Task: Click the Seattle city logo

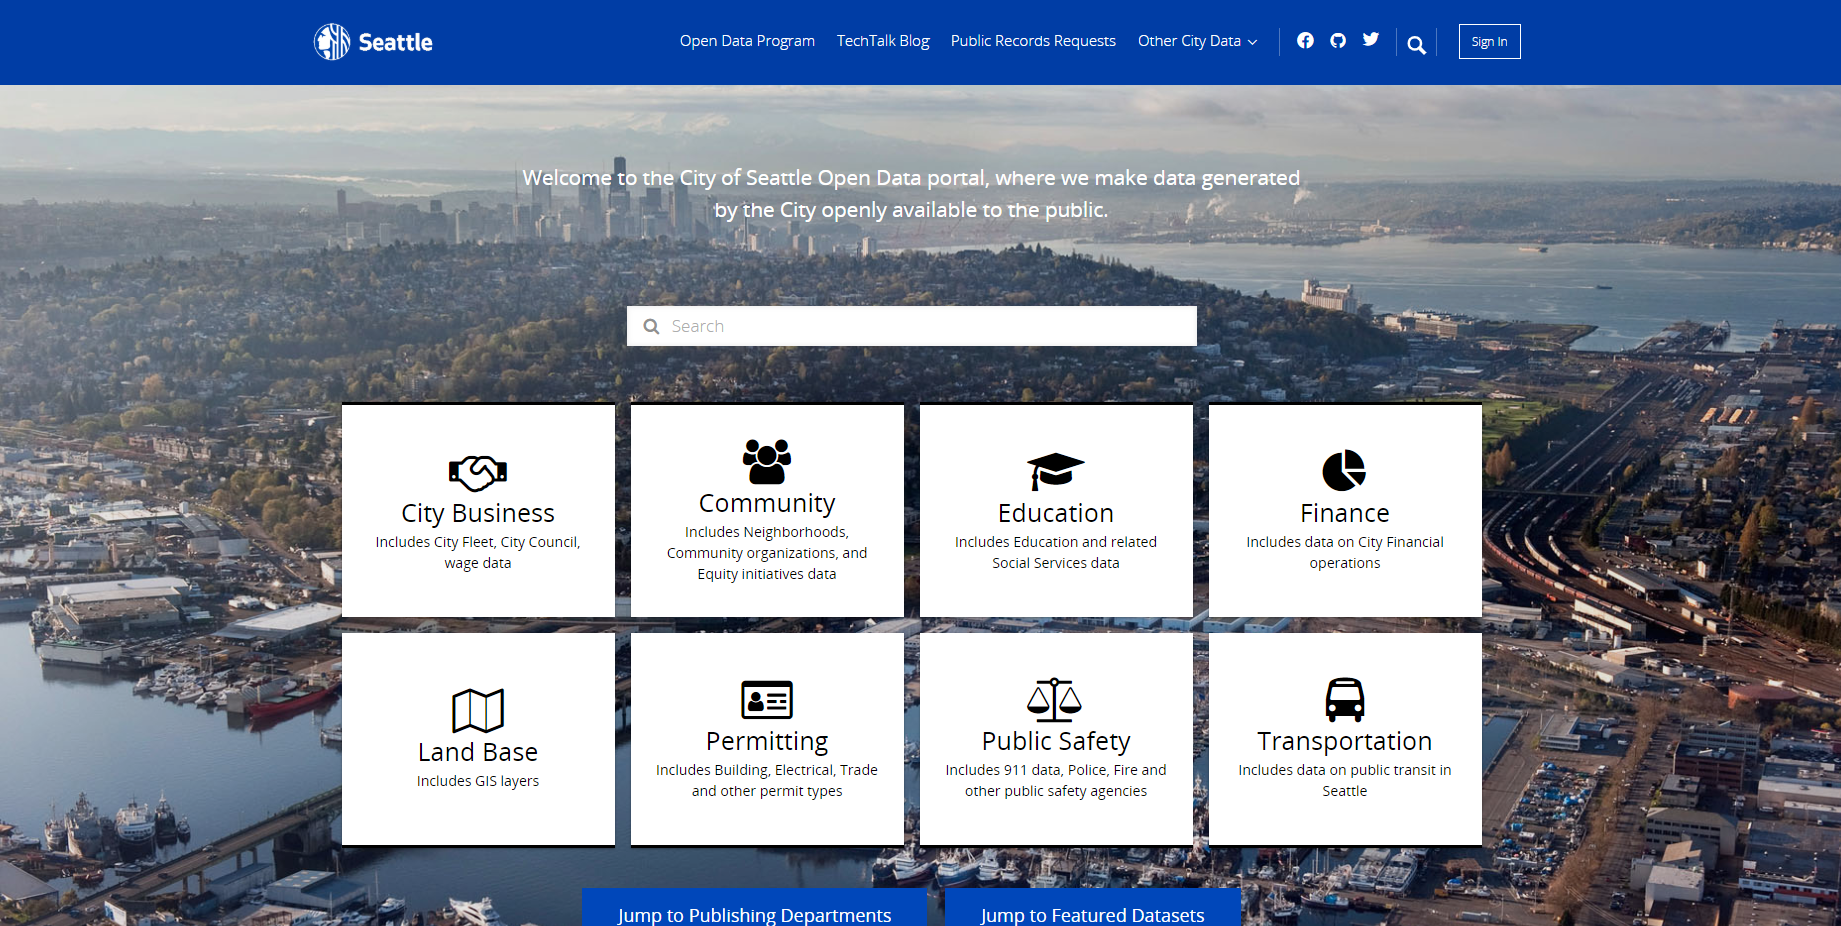Action: coord(372,42)
